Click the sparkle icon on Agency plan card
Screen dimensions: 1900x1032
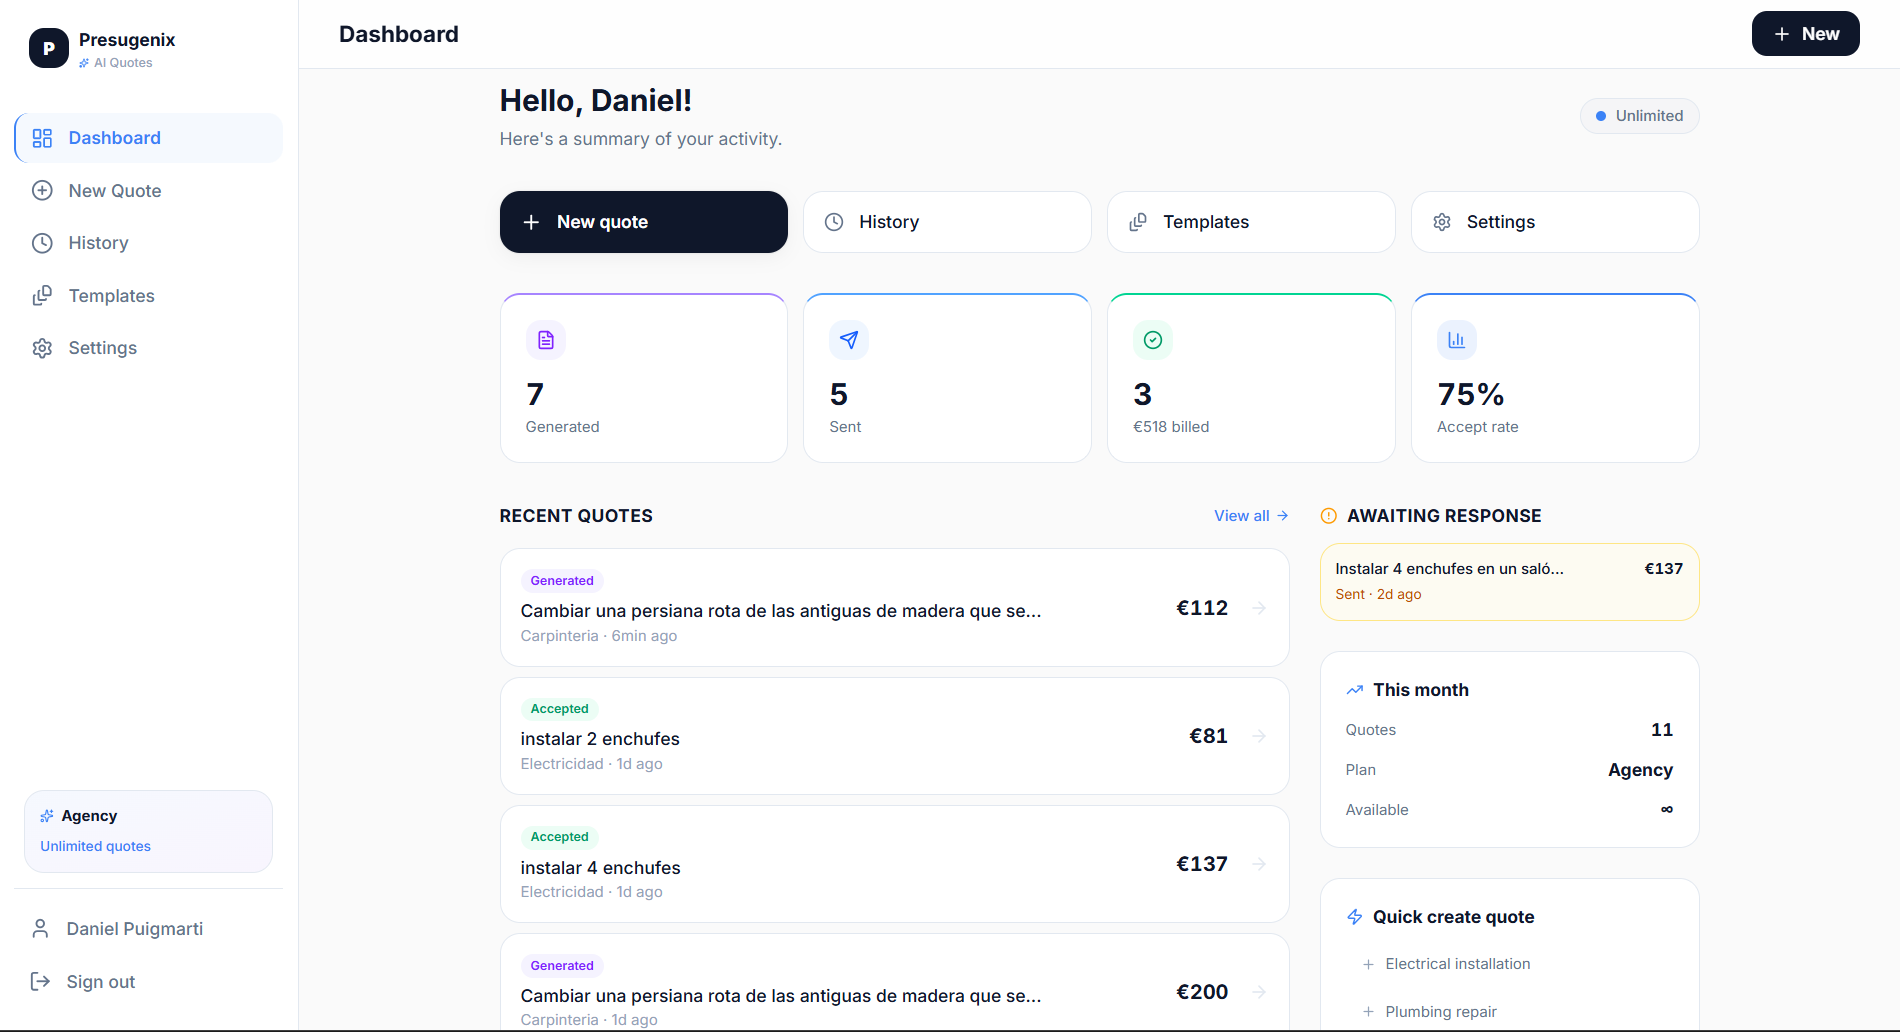tap(47, 816)
